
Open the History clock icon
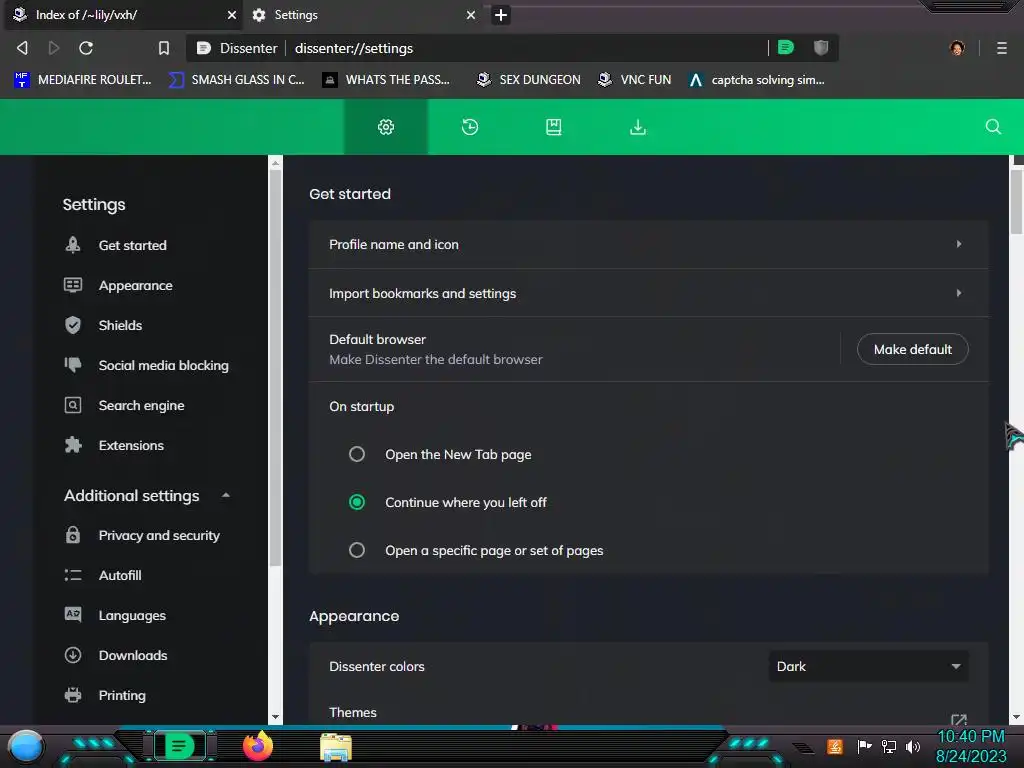pos(470,127)
